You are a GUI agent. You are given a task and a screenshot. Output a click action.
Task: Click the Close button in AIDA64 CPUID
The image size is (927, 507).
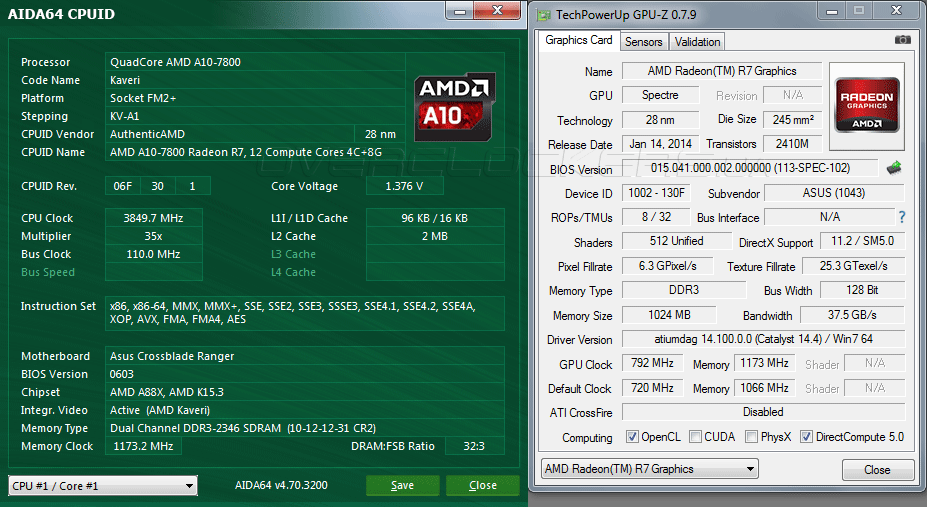(x=482, y=486)
